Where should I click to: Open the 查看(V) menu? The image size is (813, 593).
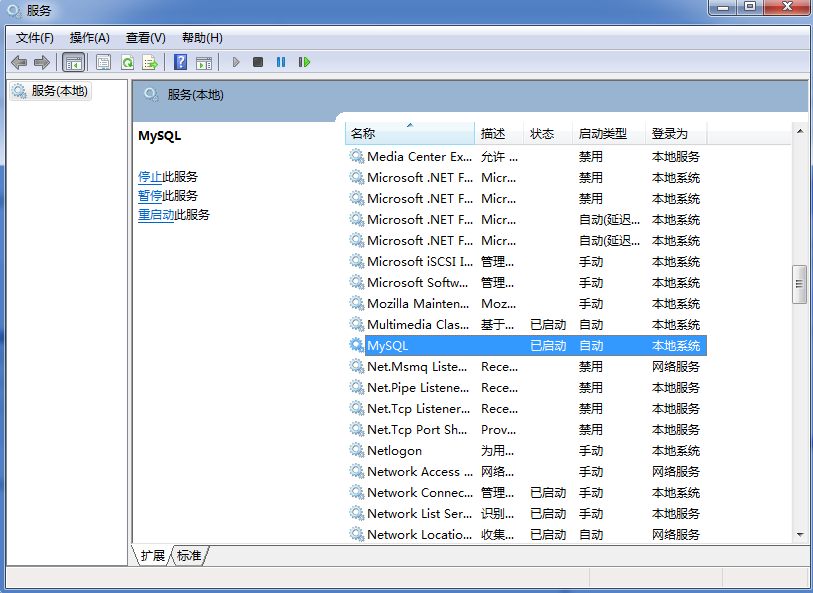(x=145, y=37)
